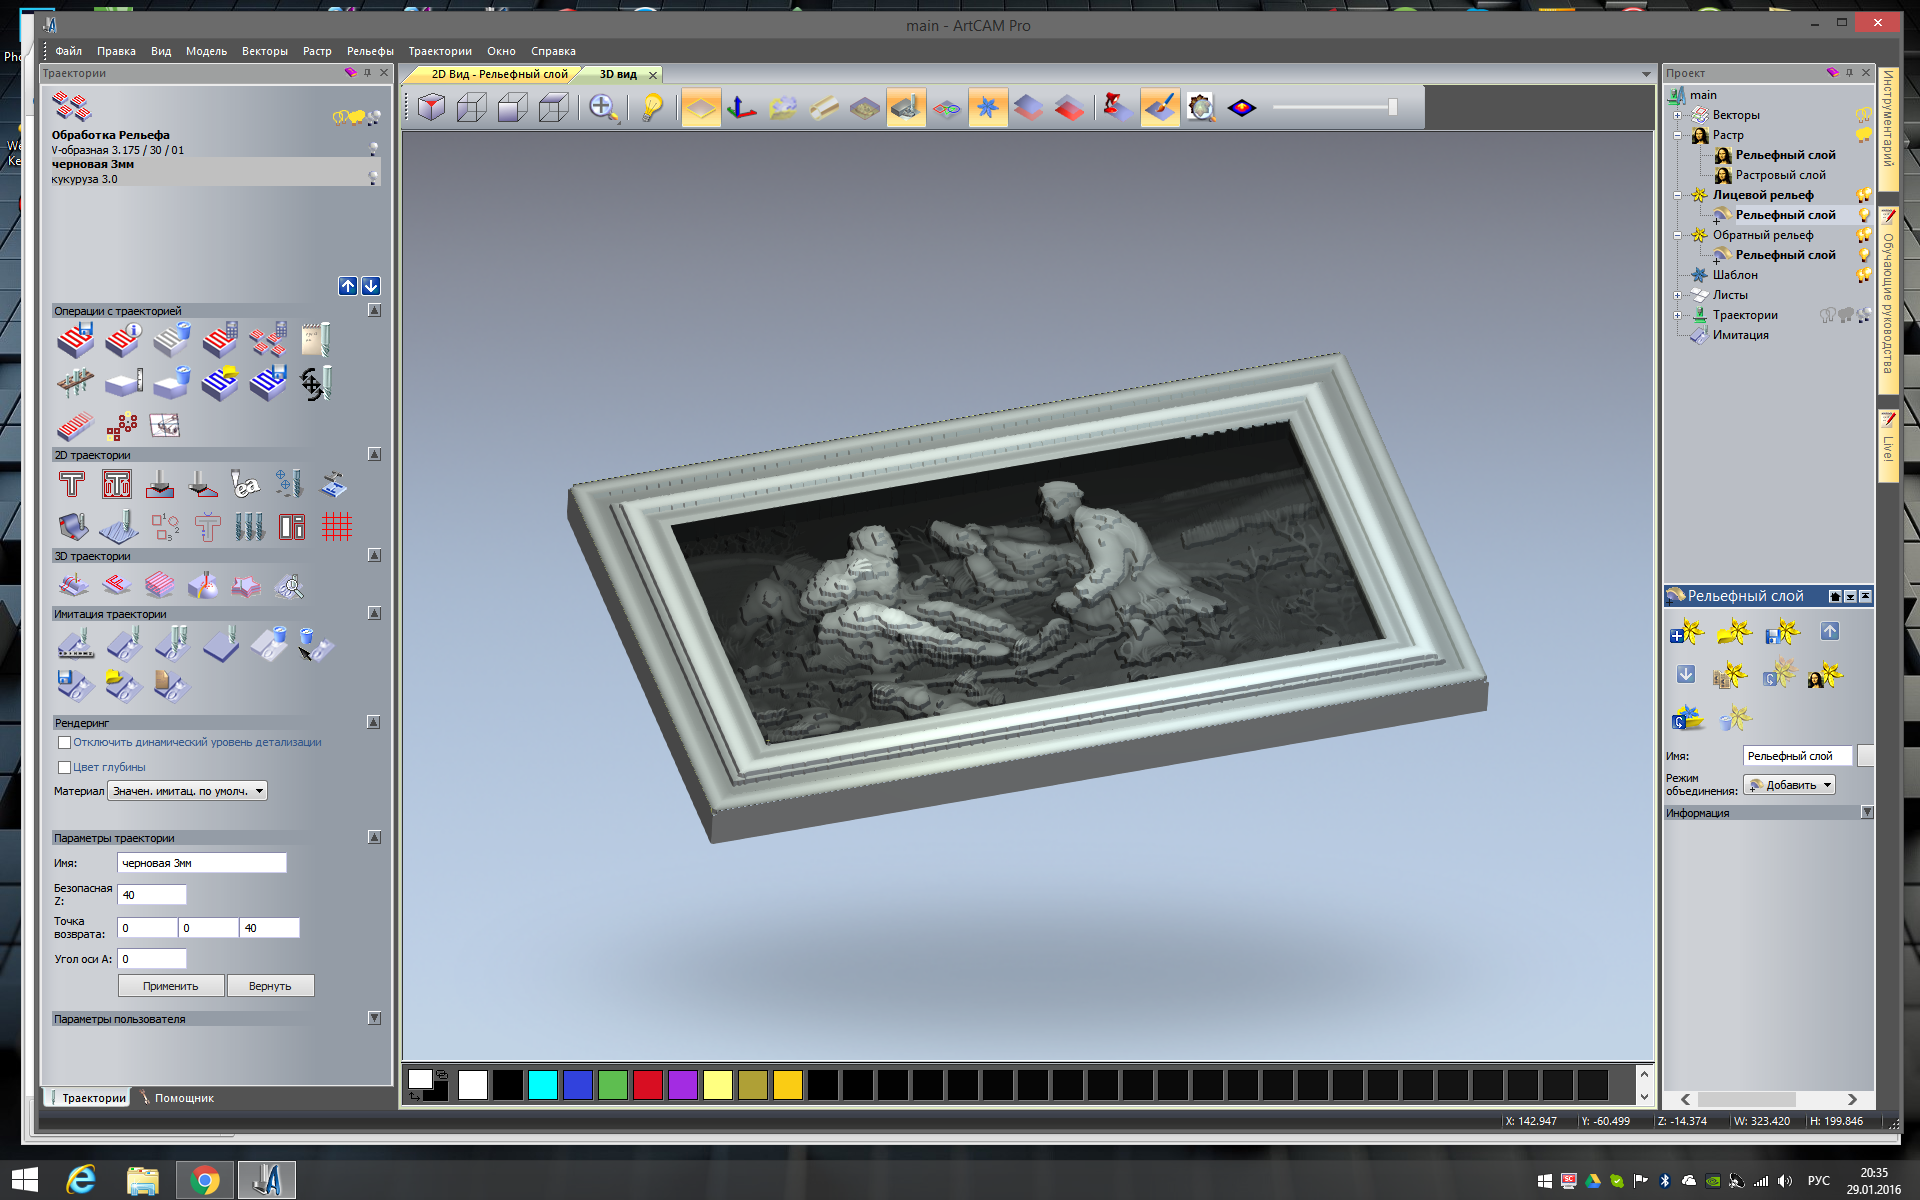This screenshot has width=1920, height=1200.
Task: Click the red T profile toolpath icon
Action: pyautogui.click(x=72, y=485)
